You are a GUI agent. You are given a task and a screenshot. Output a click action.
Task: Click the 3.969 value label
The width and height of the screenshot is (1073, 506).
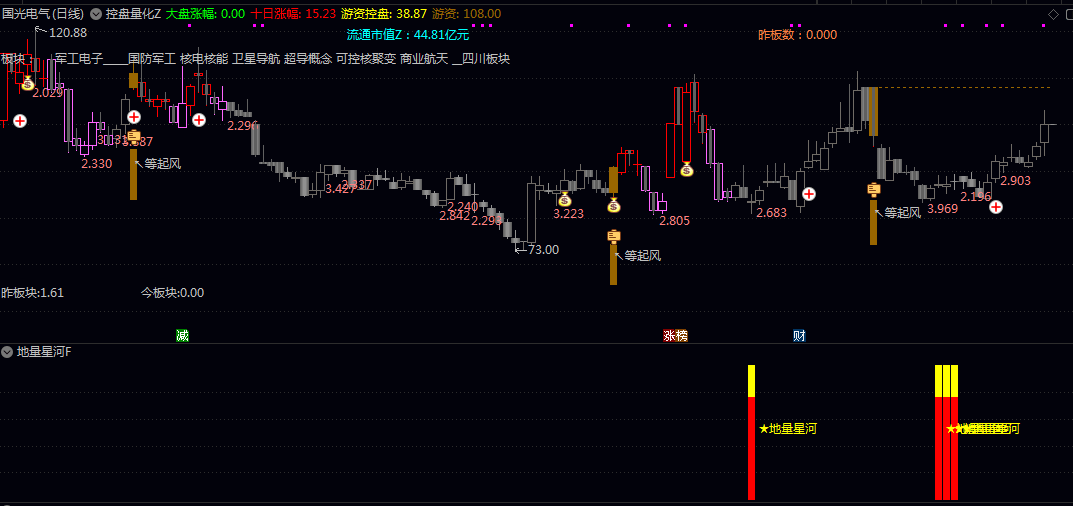tap(943, 210)
